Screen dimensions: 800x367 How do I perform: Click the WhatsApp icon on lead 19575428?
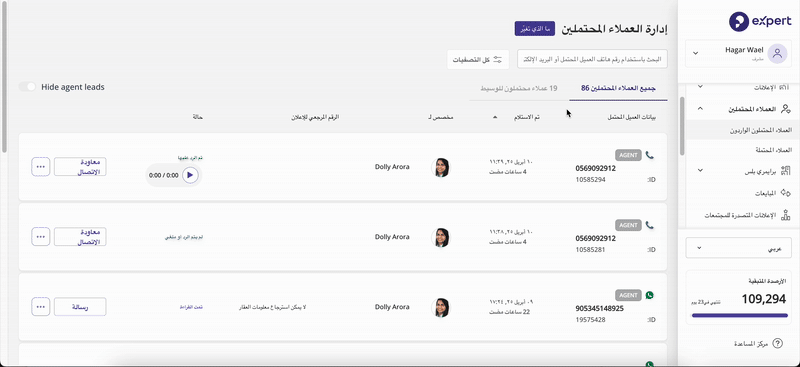[x=649, y=295]
